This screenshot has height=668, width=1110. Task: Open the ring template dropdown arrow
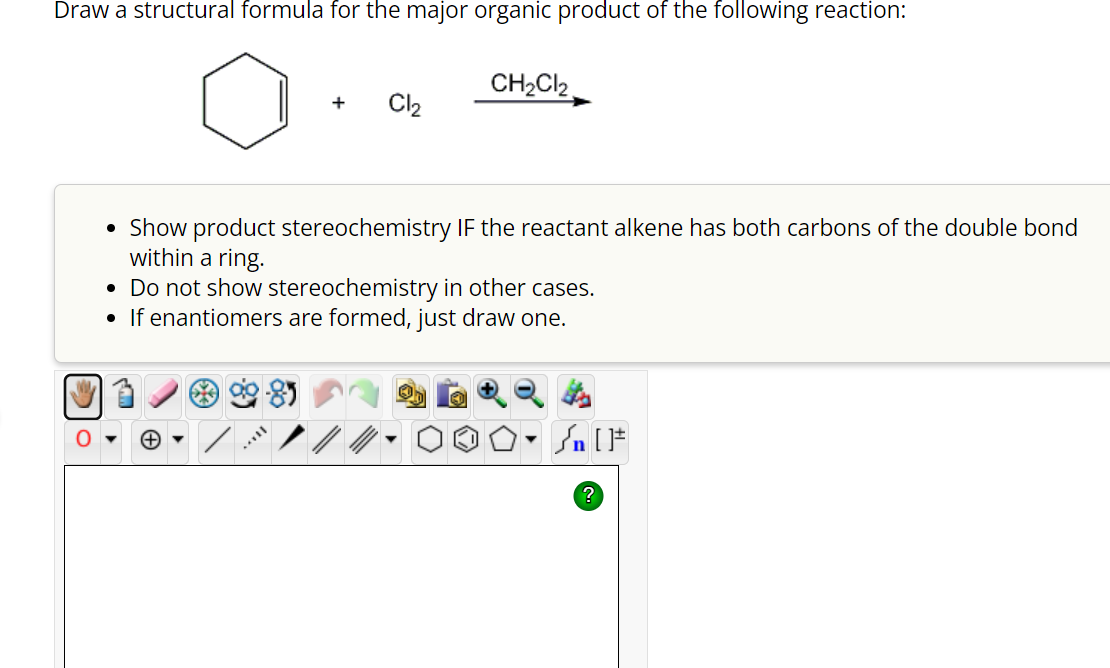point(530,440)
